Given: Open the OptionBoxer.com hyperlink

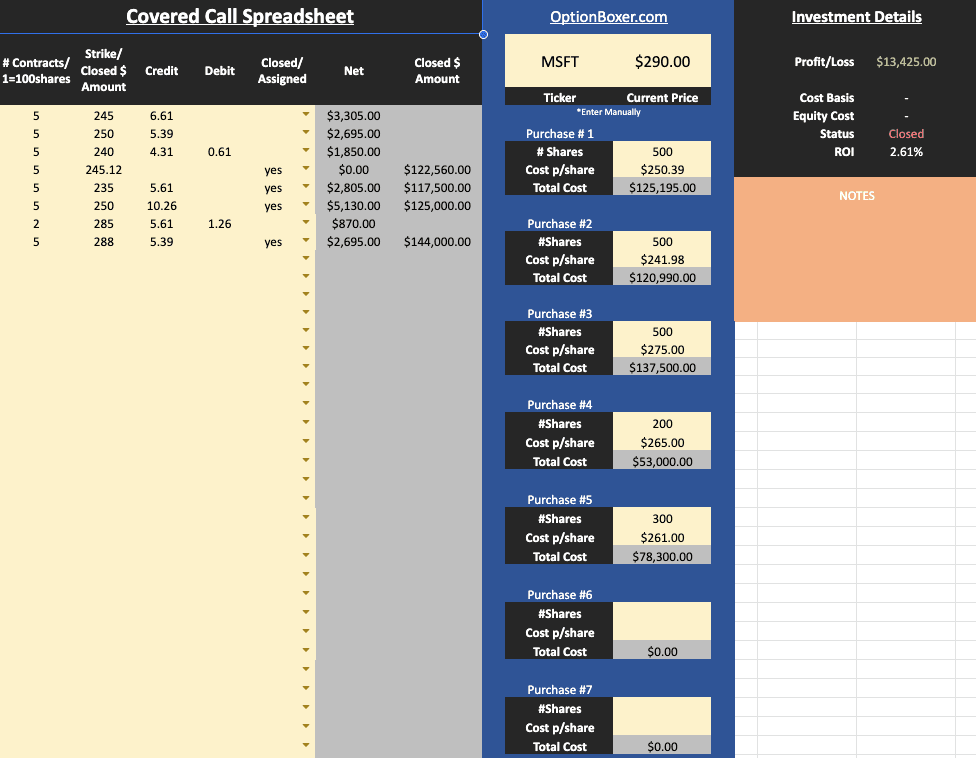Looking at the screenshot, I should coord(607,16).
